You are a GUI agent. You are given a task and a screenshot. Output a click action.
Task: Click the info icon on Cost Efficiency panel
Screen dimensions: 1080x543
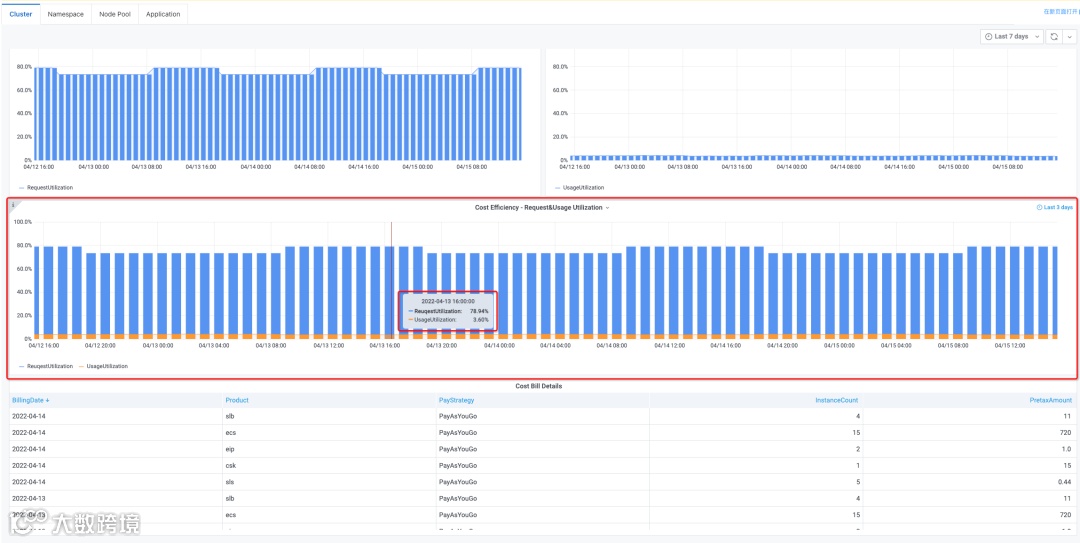pyautogui.click(x=12, y=205)
